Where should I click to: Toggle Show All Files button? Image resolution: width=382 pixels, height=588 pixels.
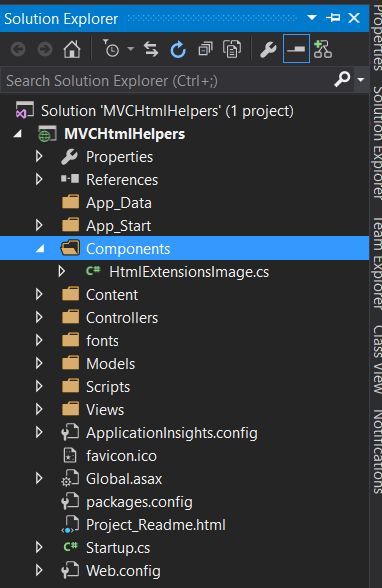click(232, 49)
